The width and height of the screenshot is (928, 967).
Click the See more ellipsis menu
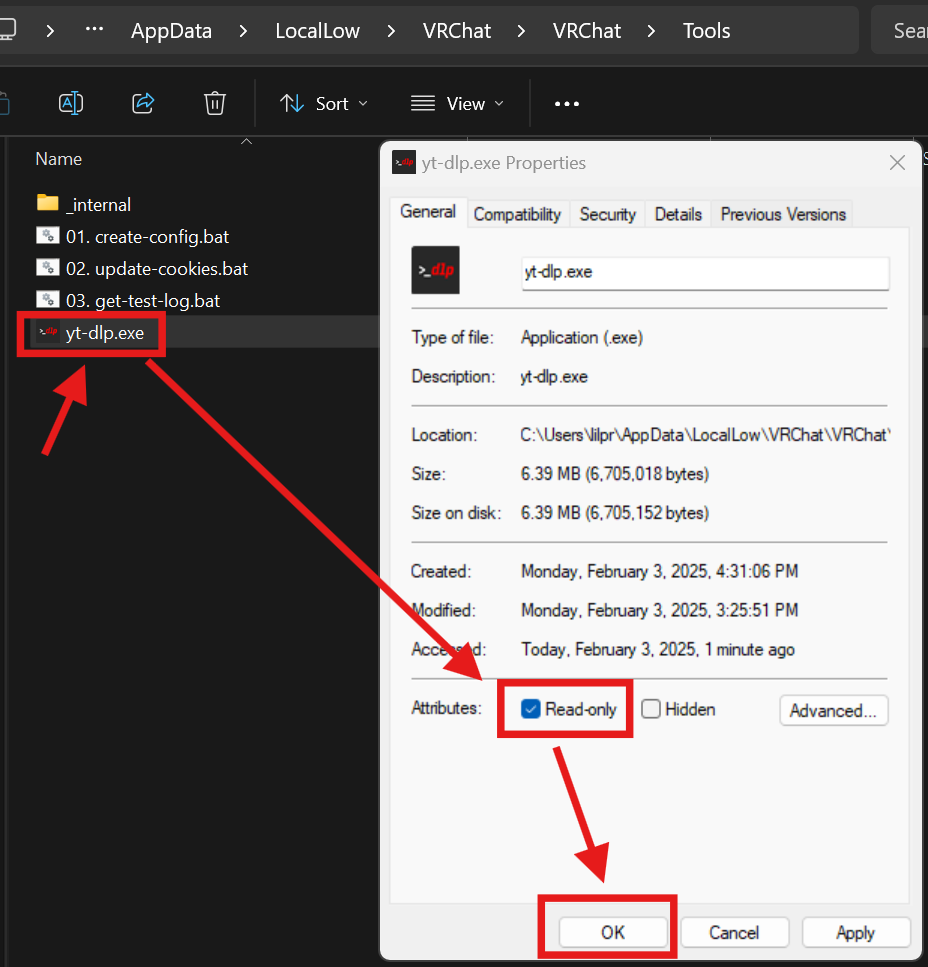566,103
